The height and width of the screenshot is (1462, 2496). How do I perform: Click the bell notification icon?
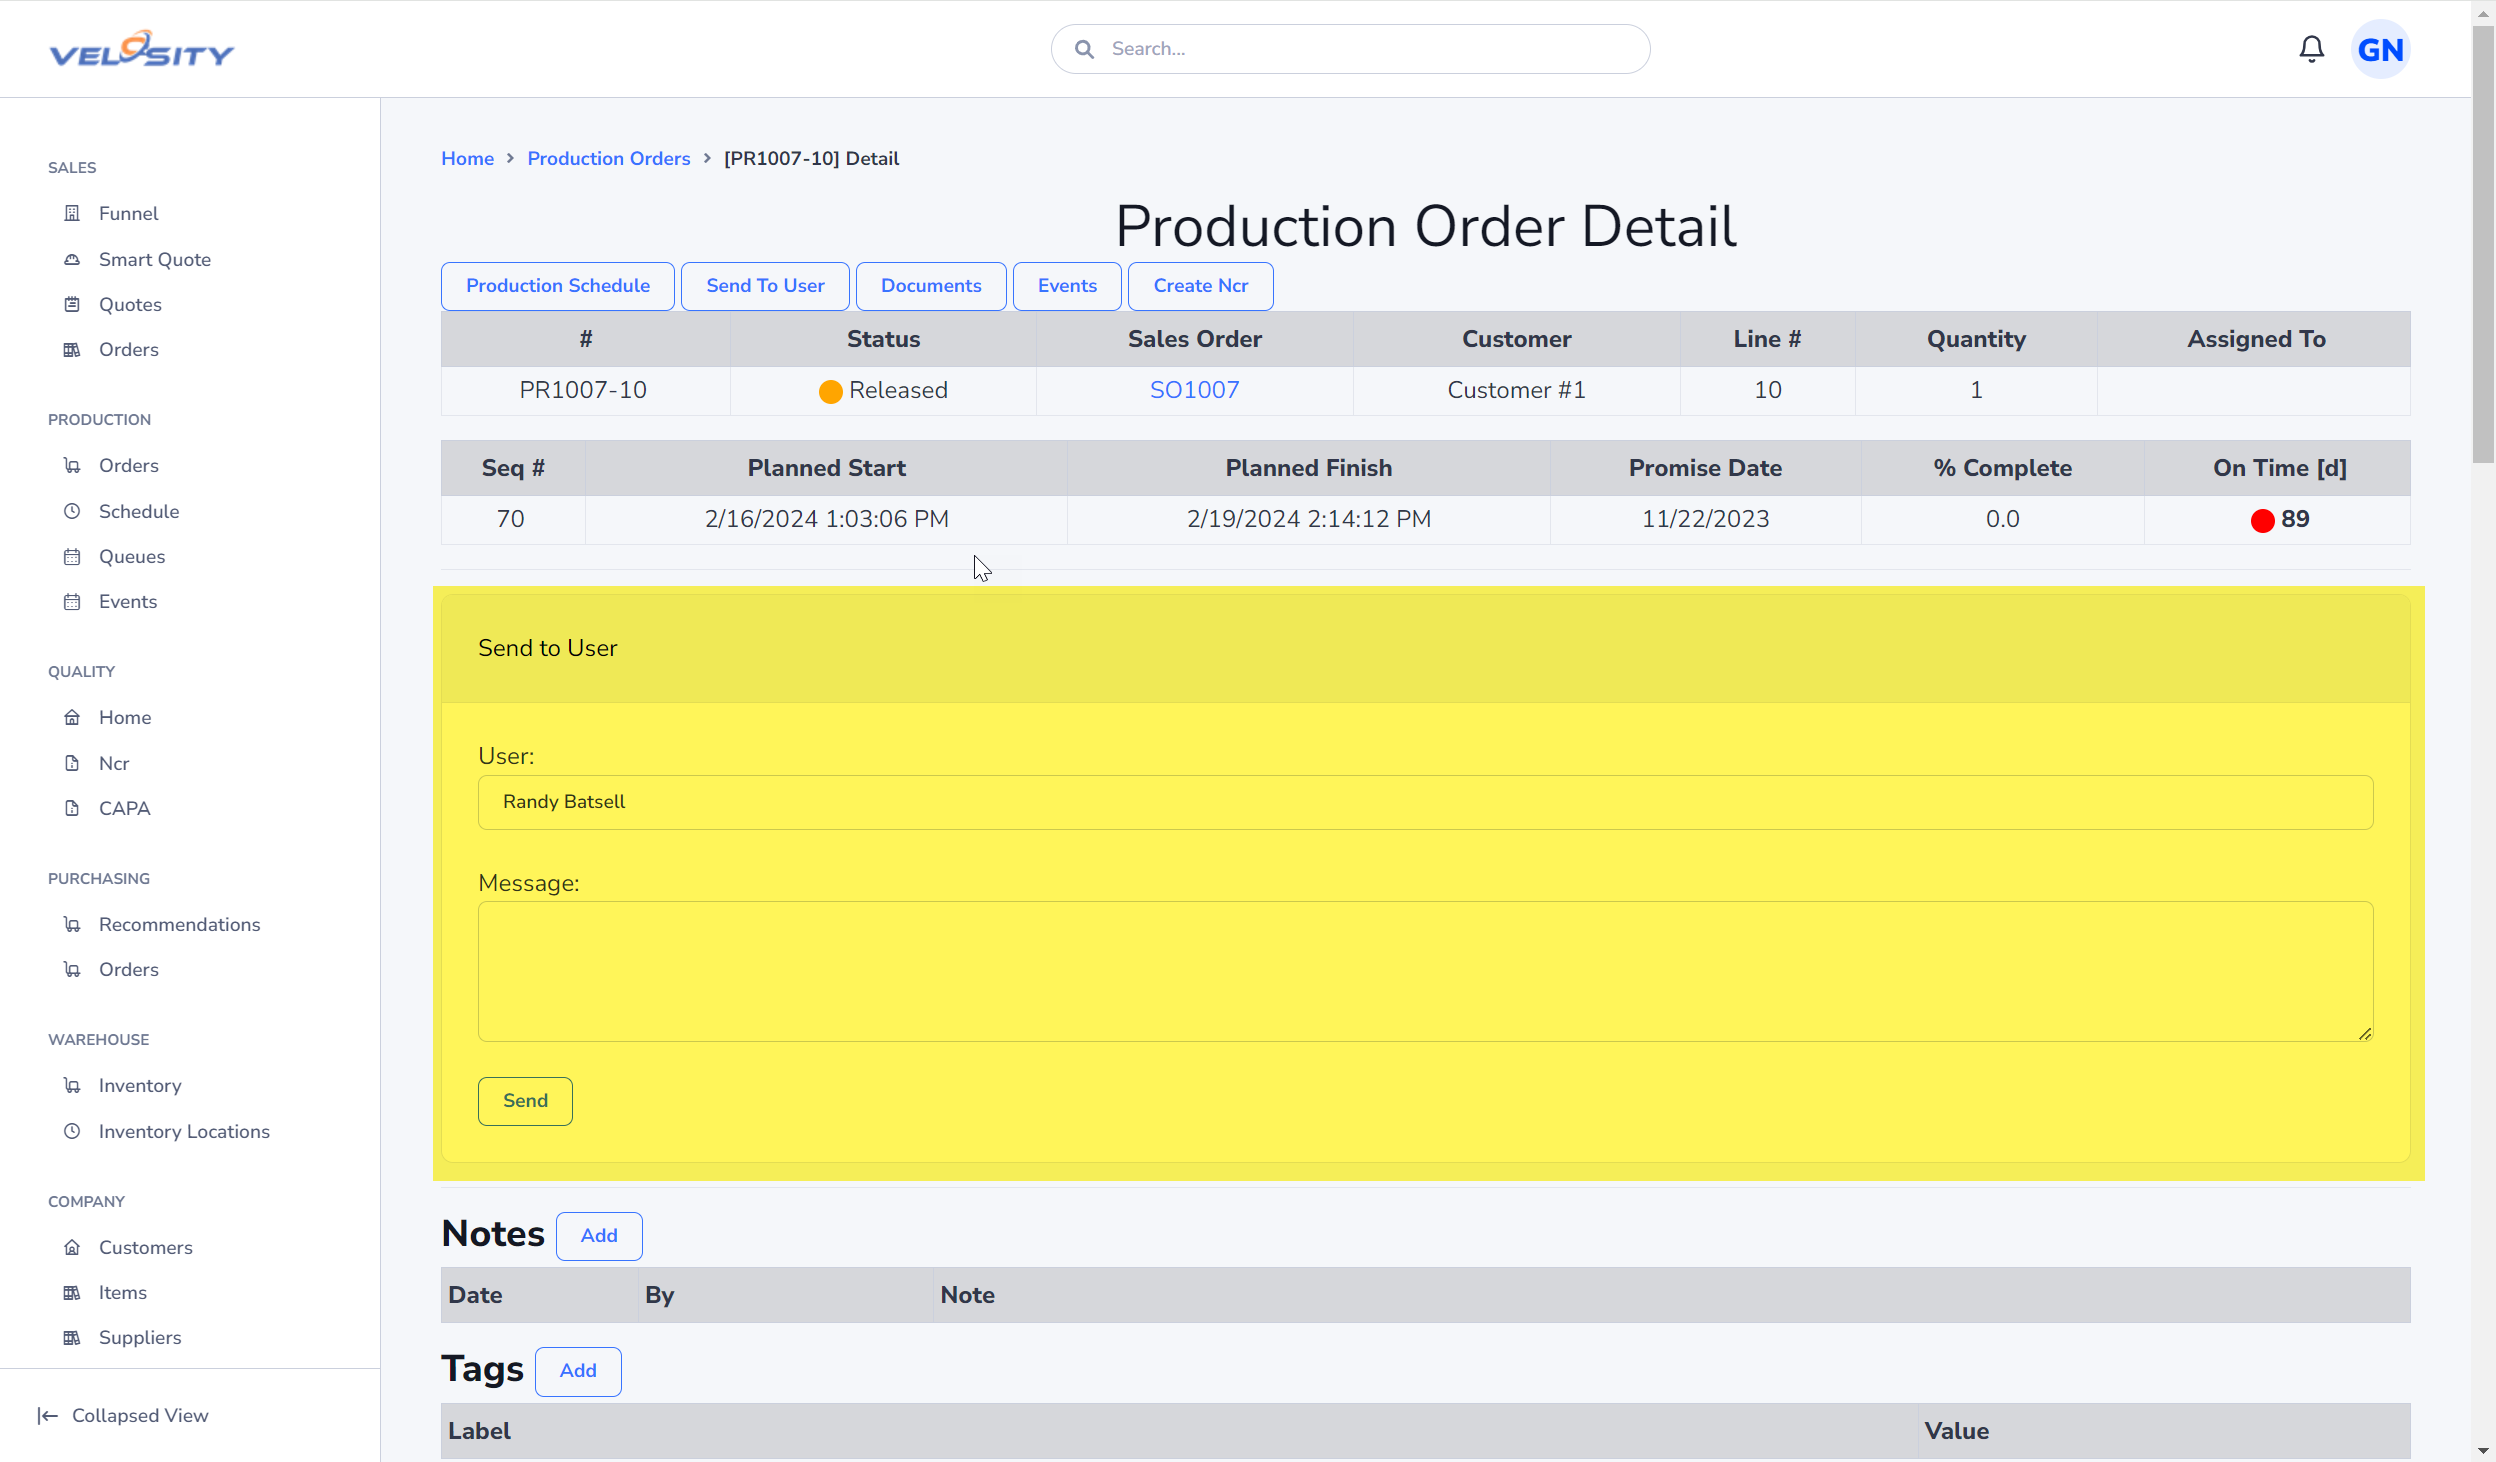(2313, 49)
